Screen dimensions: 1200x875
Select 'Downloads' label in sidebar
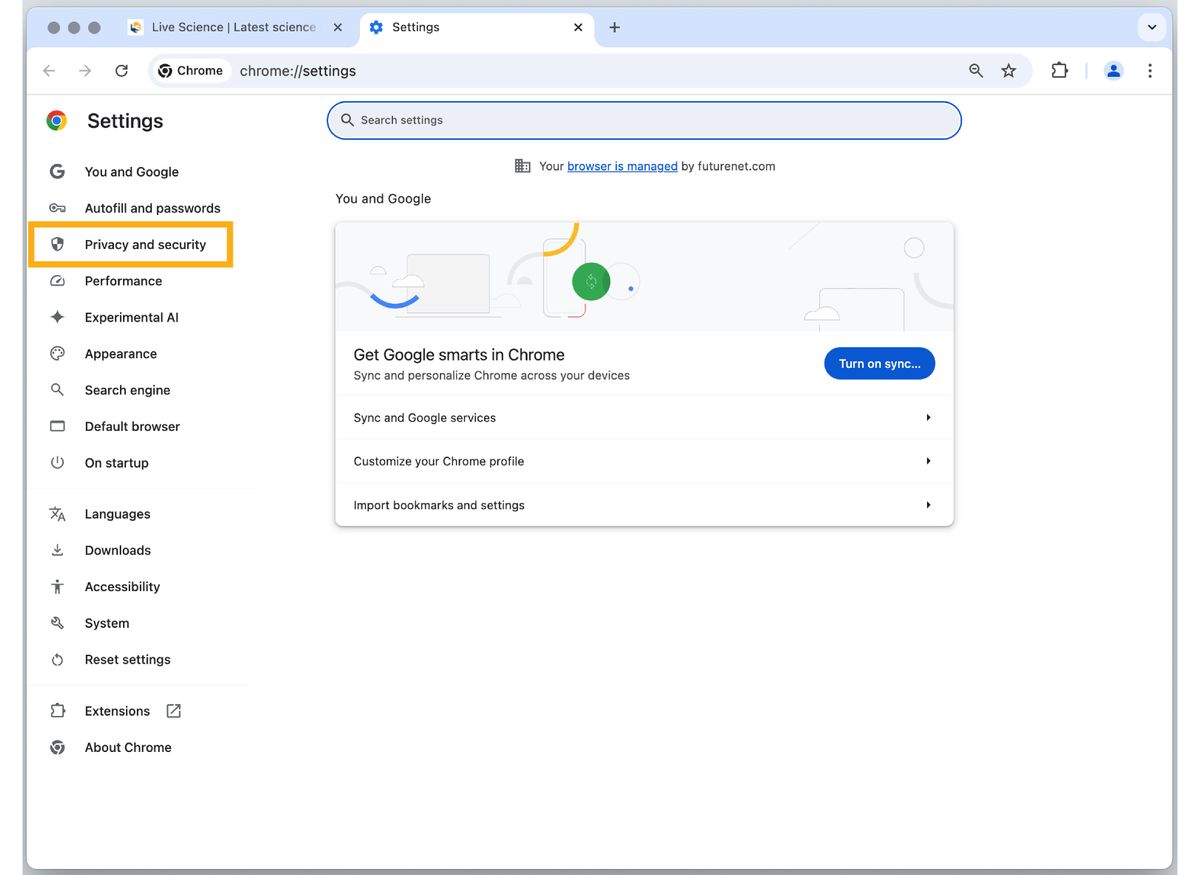pyautogui.click(x=117, y=550)
